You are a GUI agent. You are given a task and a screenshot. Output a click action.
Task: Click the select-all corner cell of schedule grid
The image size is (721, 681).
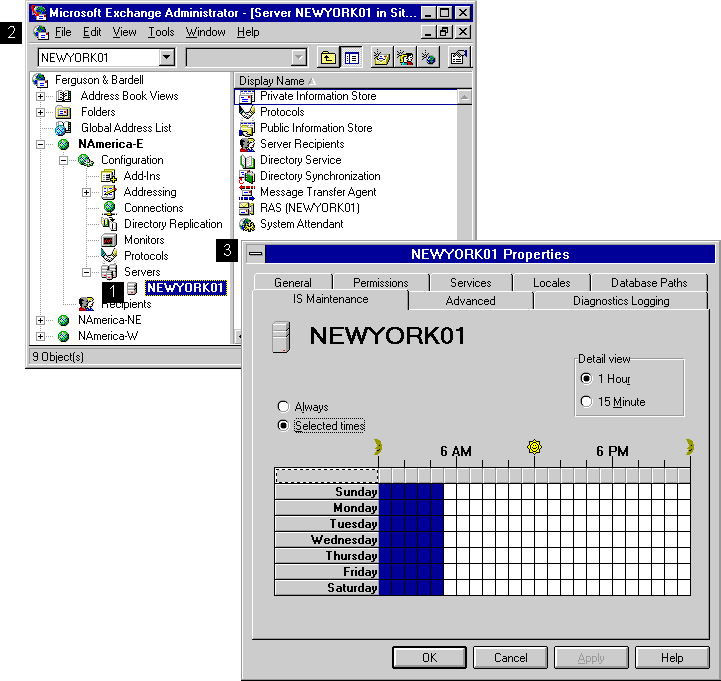pyautogui.click(x=326, y=475)
